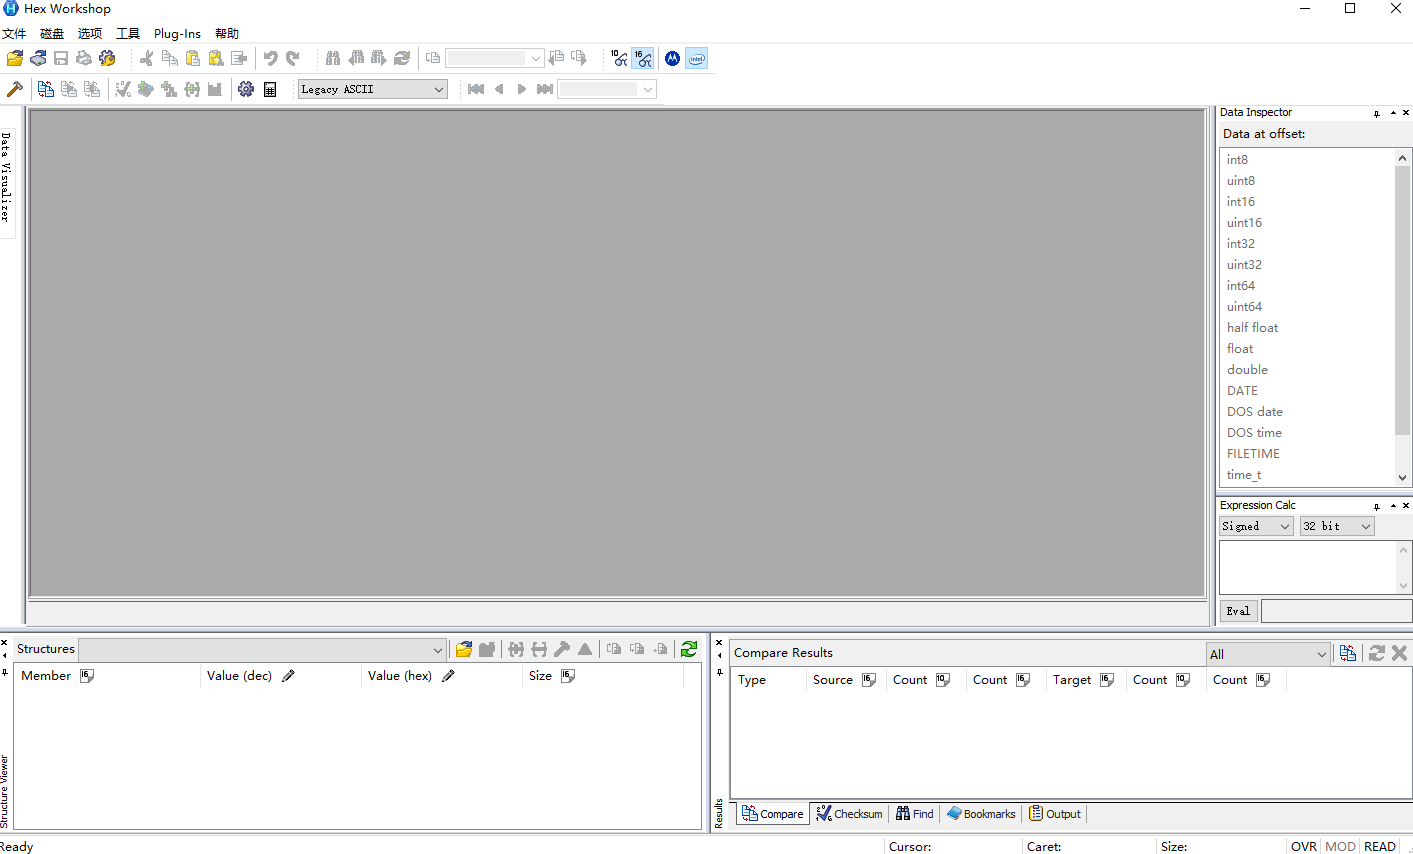Click the redo arrow icon
Image resolution: width=1413 pixels, height=854 pixels.
point(293,59)
